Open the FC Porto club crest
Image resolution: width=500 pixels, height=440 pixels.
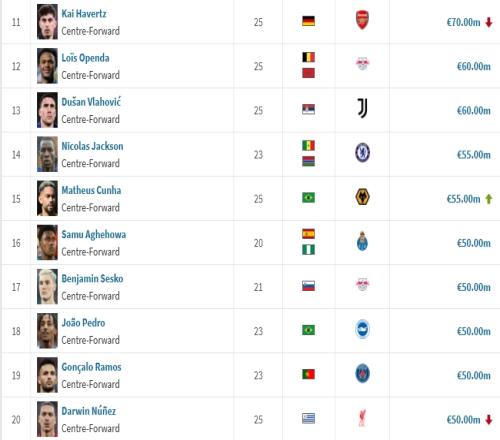362,241
